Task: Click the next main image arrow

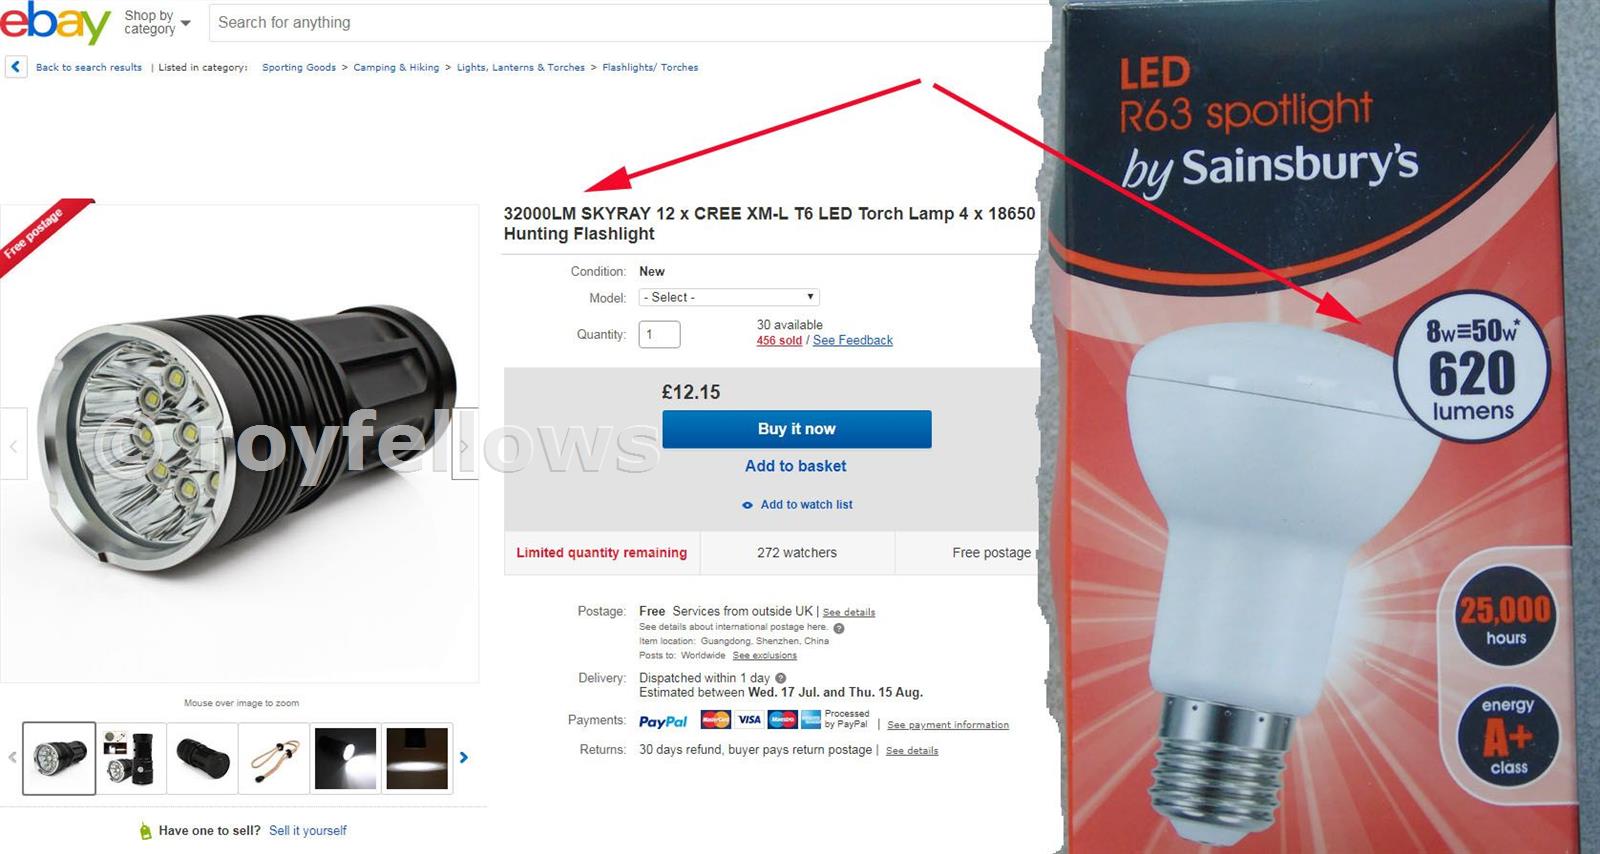Action: pyautogui.click(x=464, y=445)
